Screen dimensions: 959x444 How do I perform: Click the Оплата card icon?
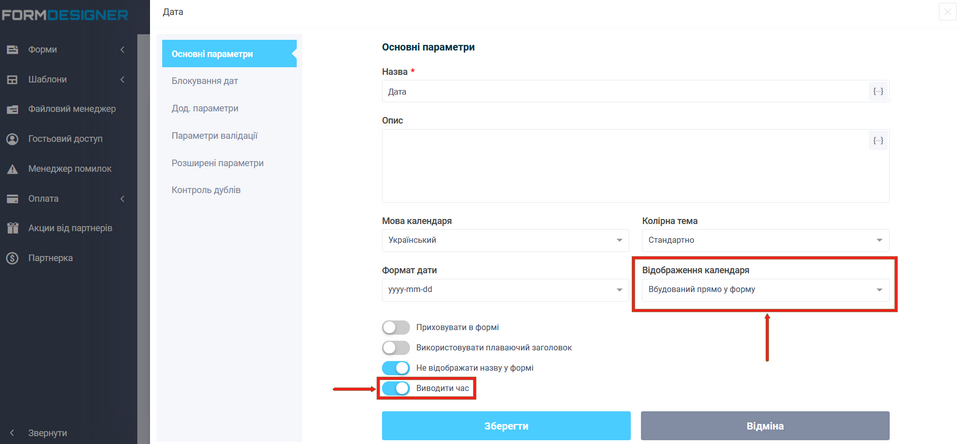(x=13, y=199)
